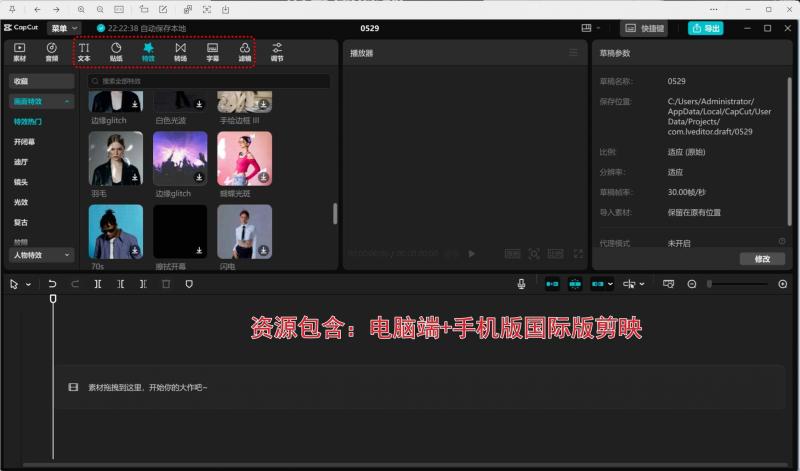Click the 滤镜 filters icon

(x=245, y=48)
